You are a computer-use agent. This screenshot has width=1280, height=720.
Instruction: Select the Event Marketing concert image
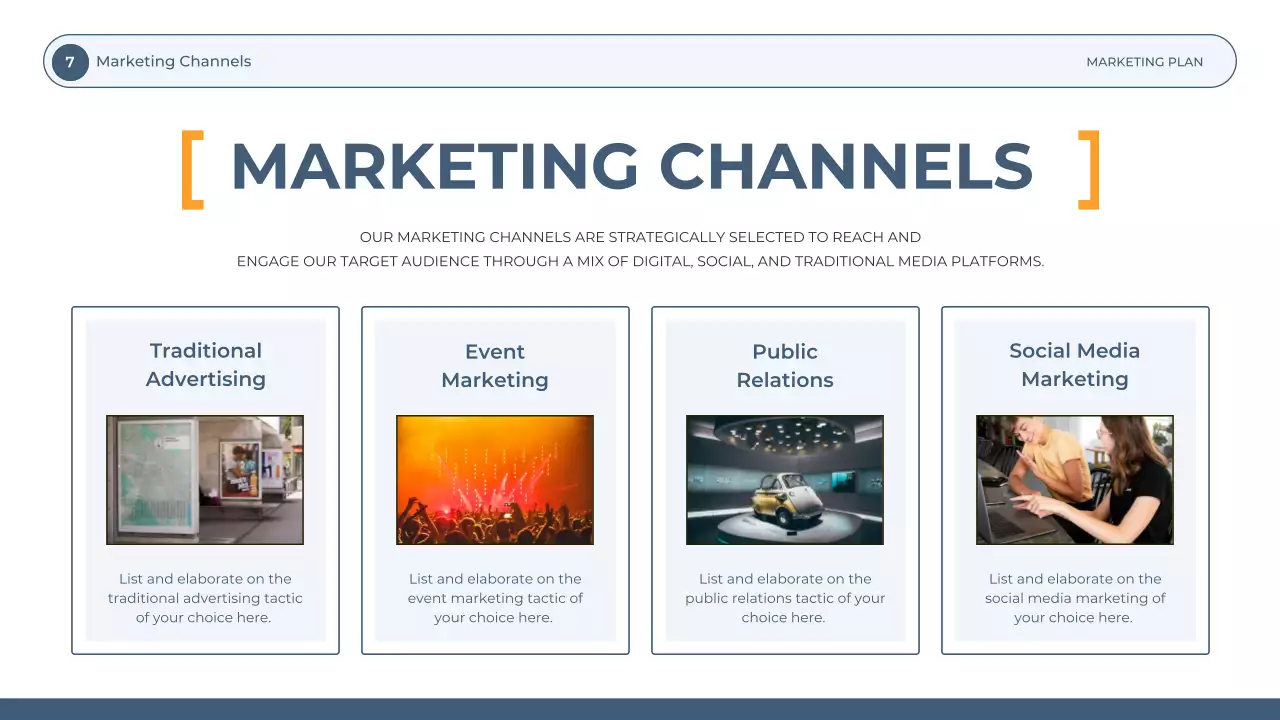point(495,480)
